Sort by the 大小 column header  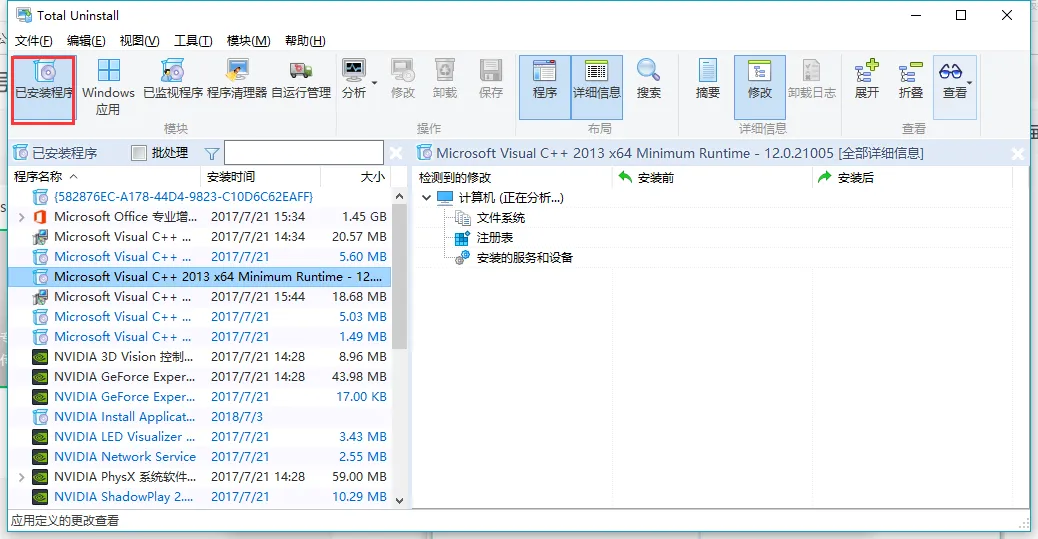click(356, 177)
